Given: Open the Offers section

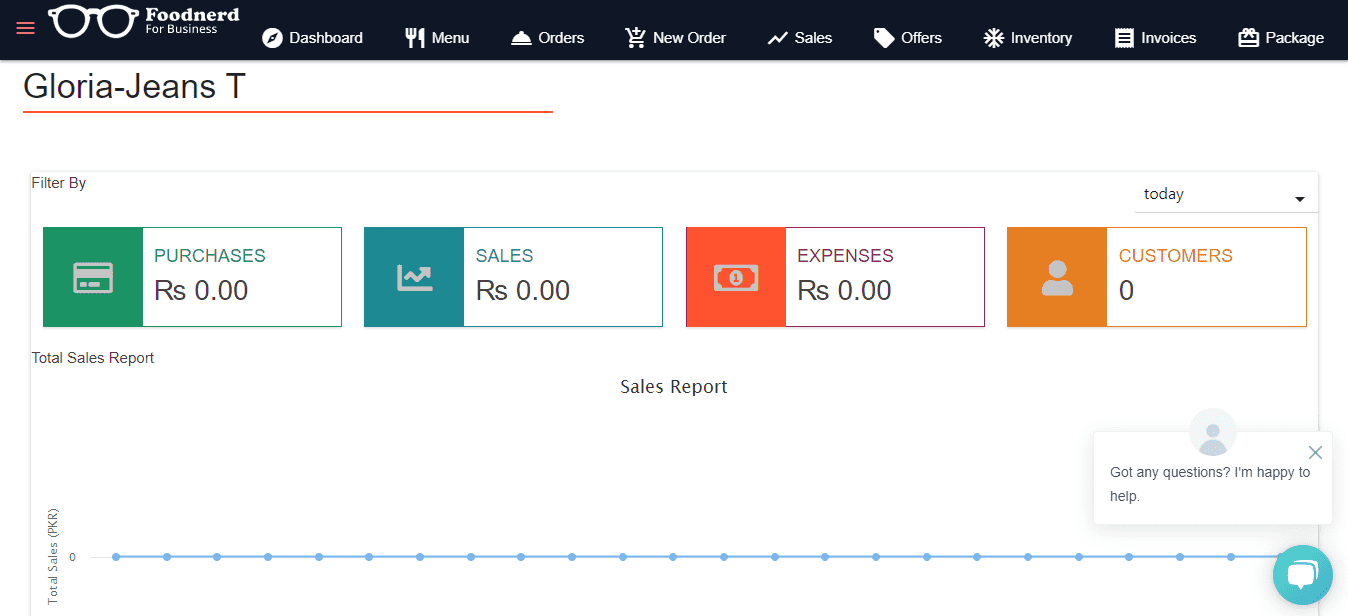Looking at the screenshot, I should pos(908,38).
